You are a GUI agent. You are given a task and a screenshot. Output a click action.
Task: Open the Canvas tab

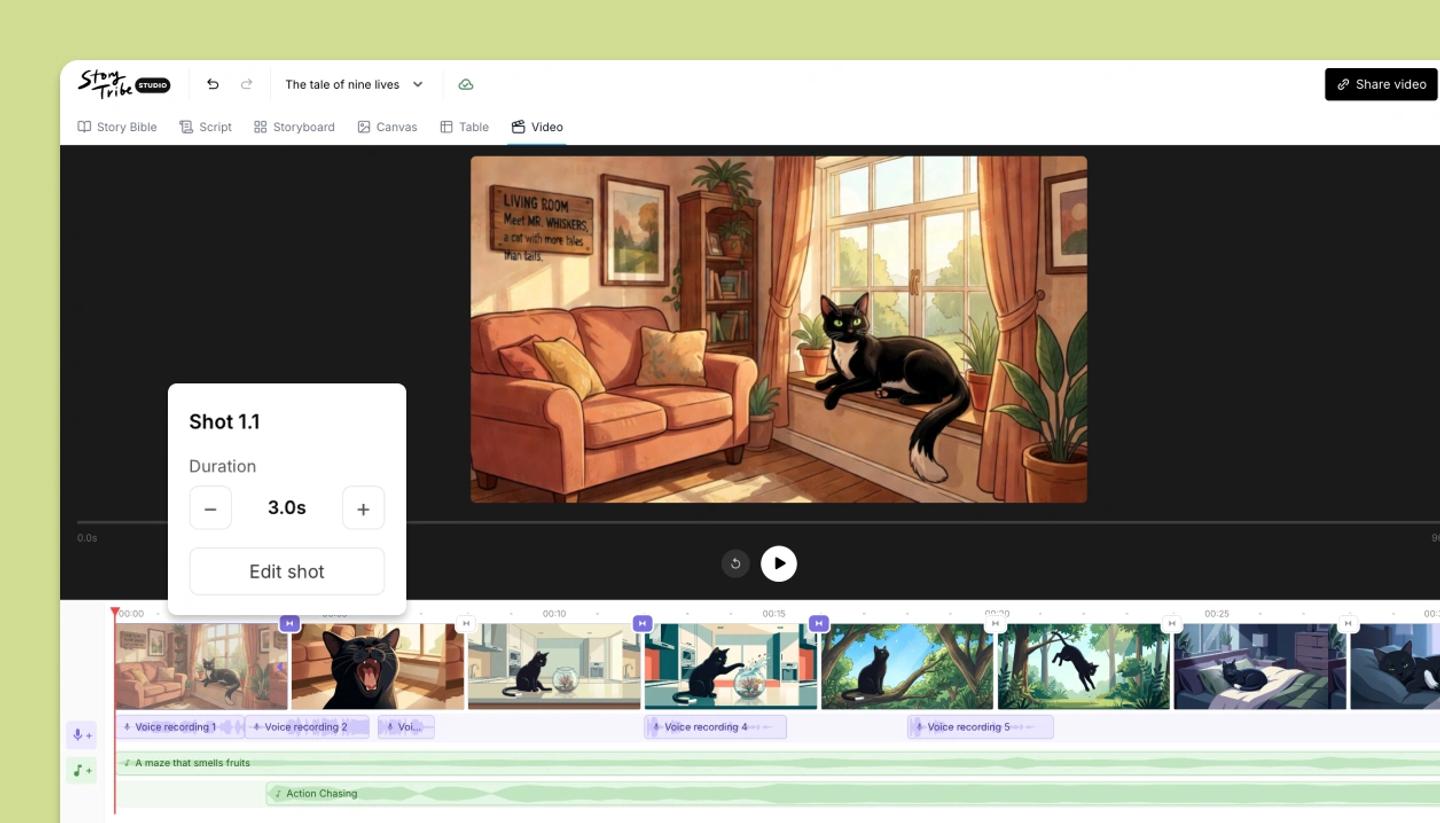387,127
